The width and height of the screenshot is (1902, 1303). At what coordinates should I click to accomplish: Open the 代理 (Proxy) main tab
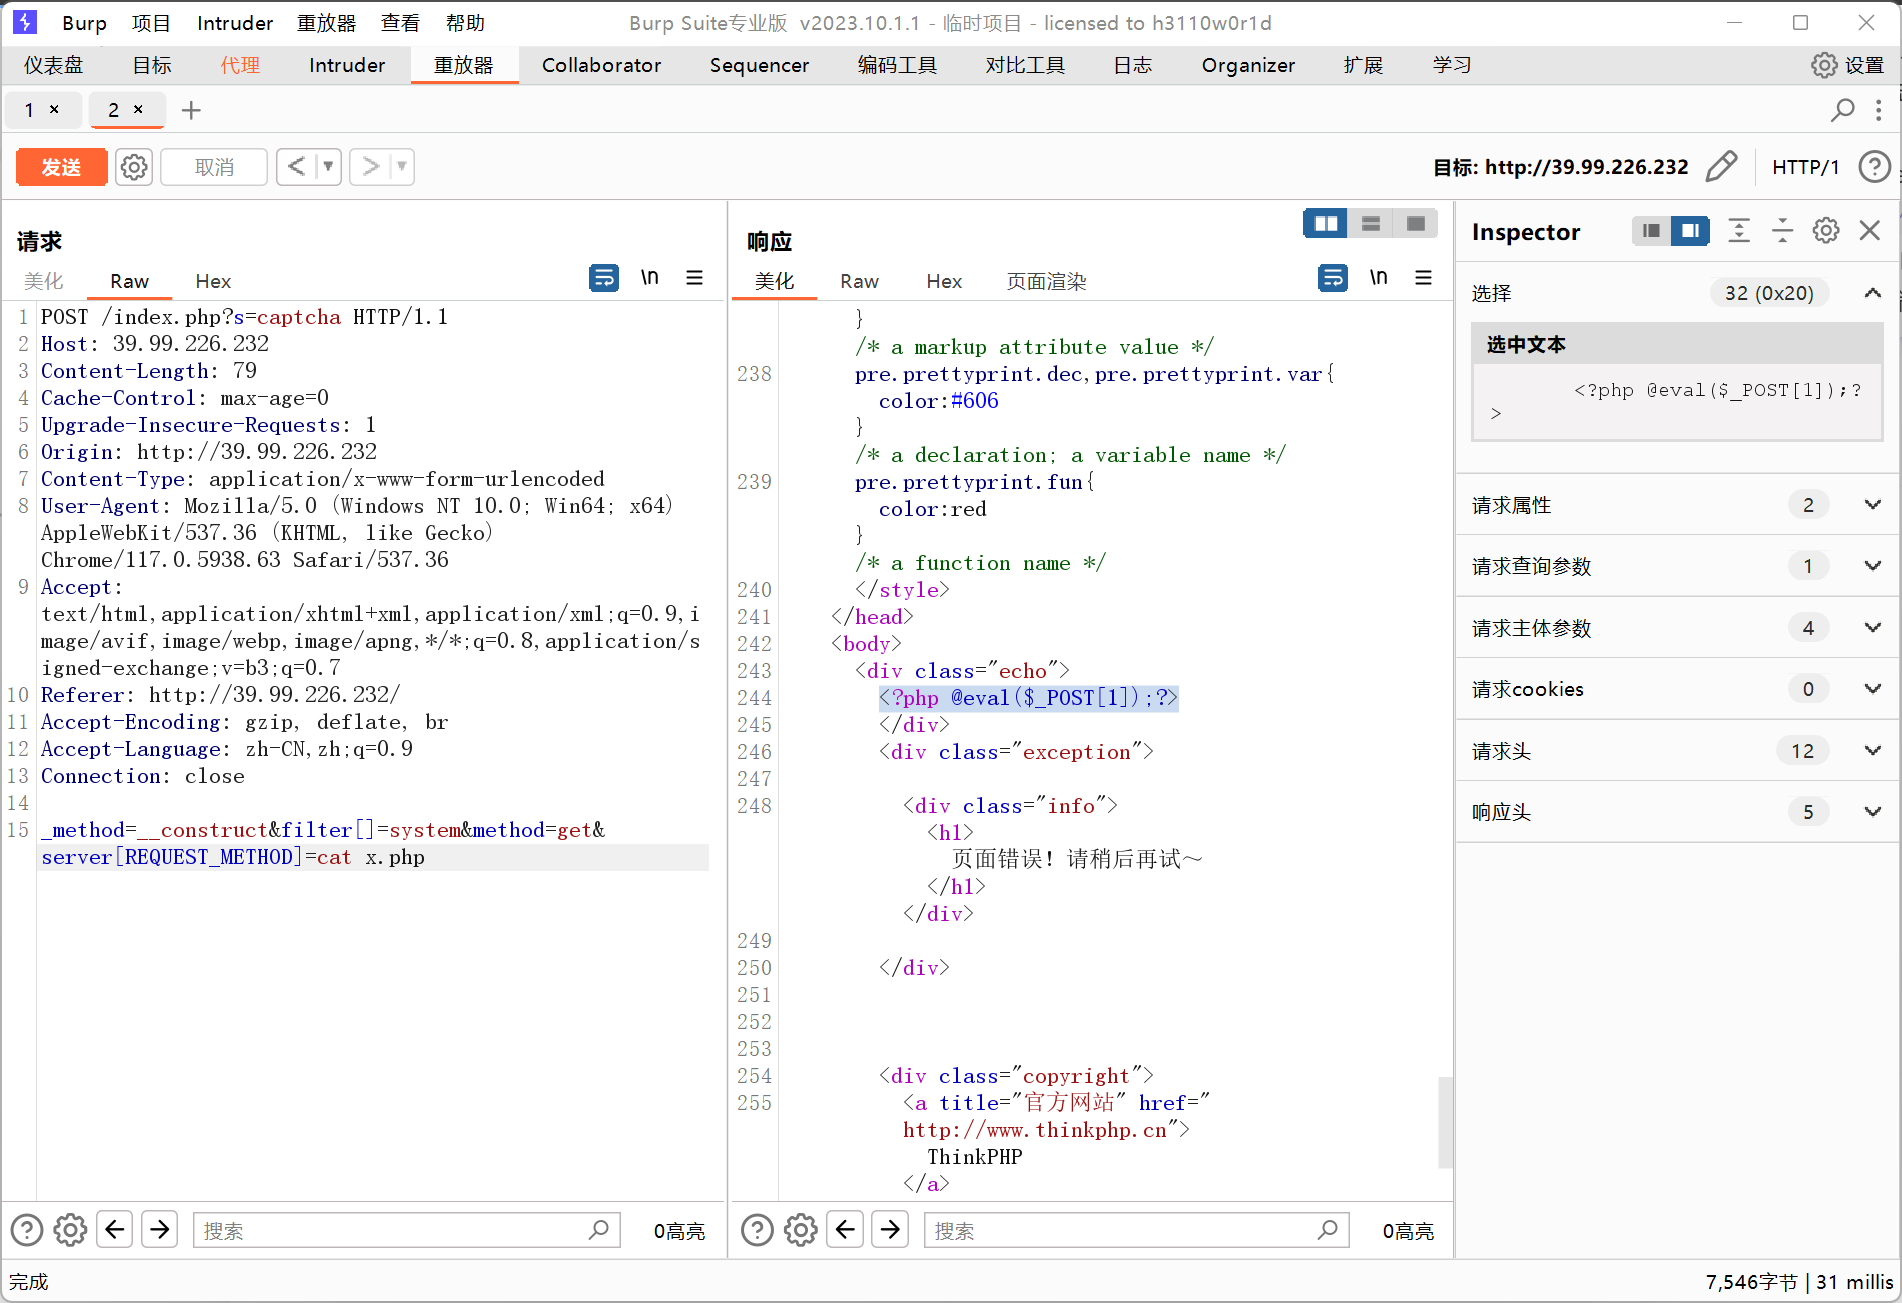point(240,65)
